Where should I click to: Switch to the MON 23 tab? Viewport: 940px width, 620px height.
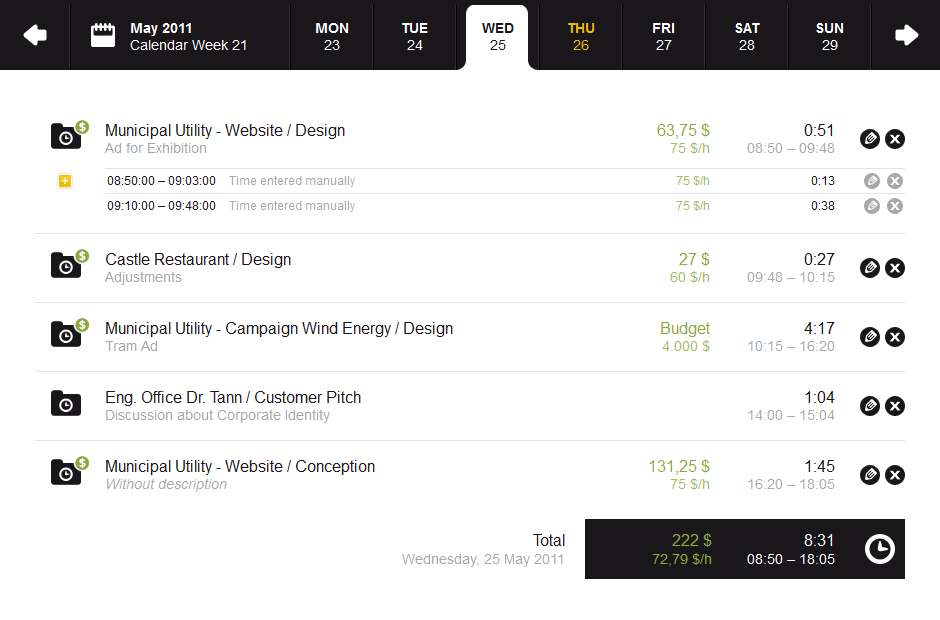coord(332,36)
